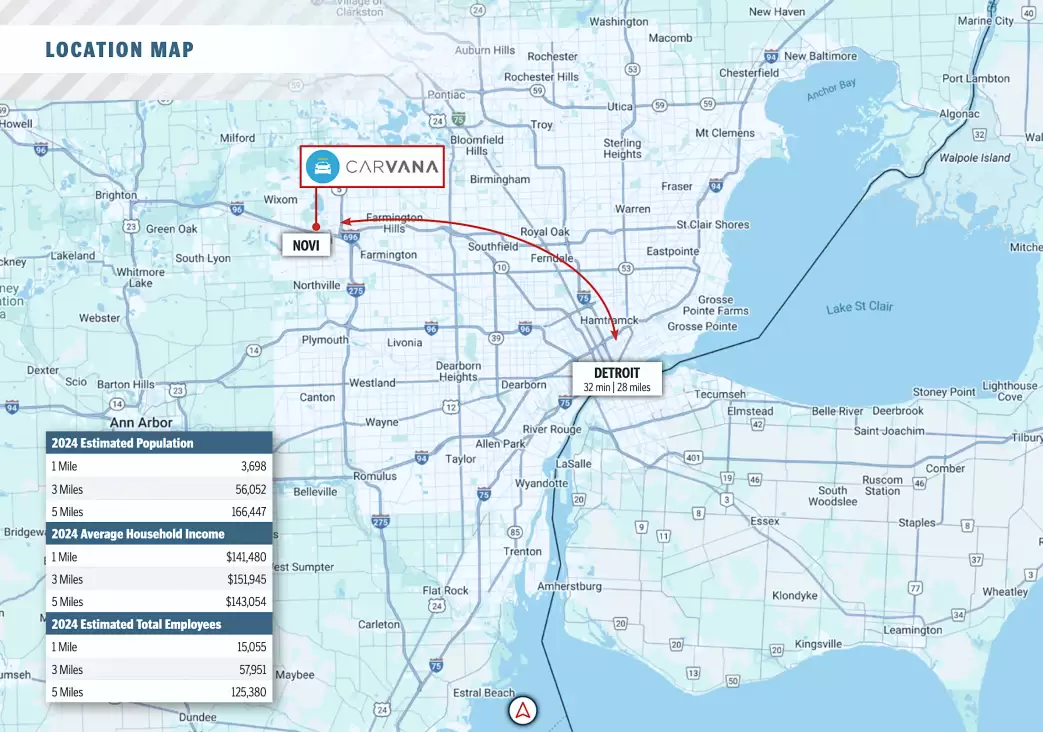The image size is (1043, 732).
Task: Click the Mt Clemens map label
Action: pyautogui.click(x=724, y=133)
